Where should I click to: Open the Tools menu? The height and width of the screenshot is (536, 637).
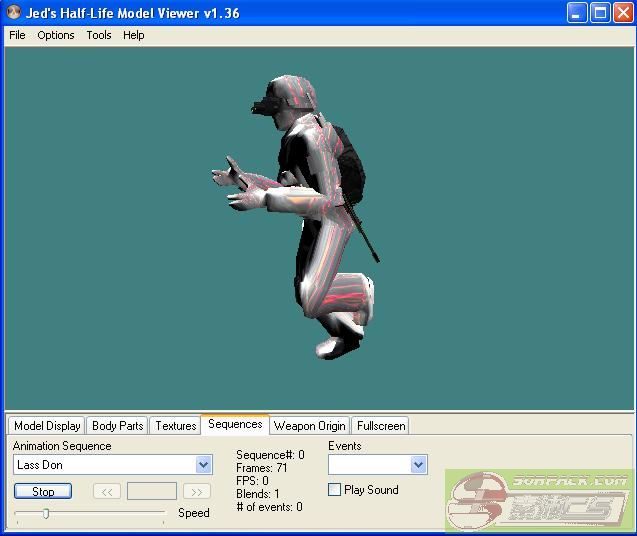tap(99, 35)
